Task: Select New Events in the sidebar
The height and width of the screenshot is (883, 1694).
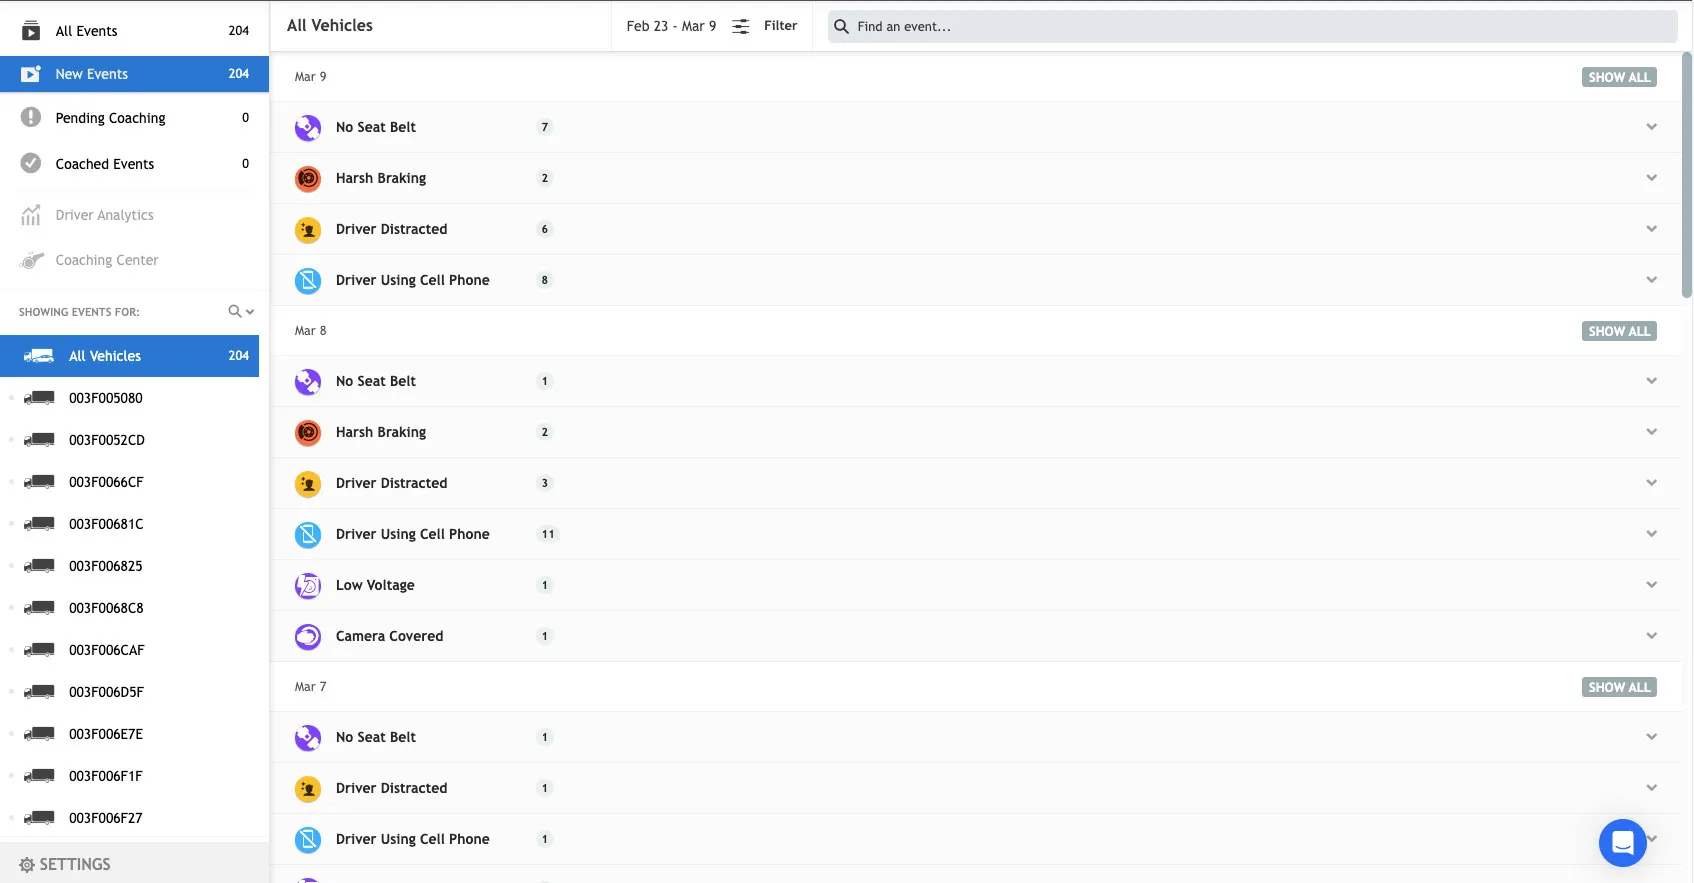Action: click(134, 74)
